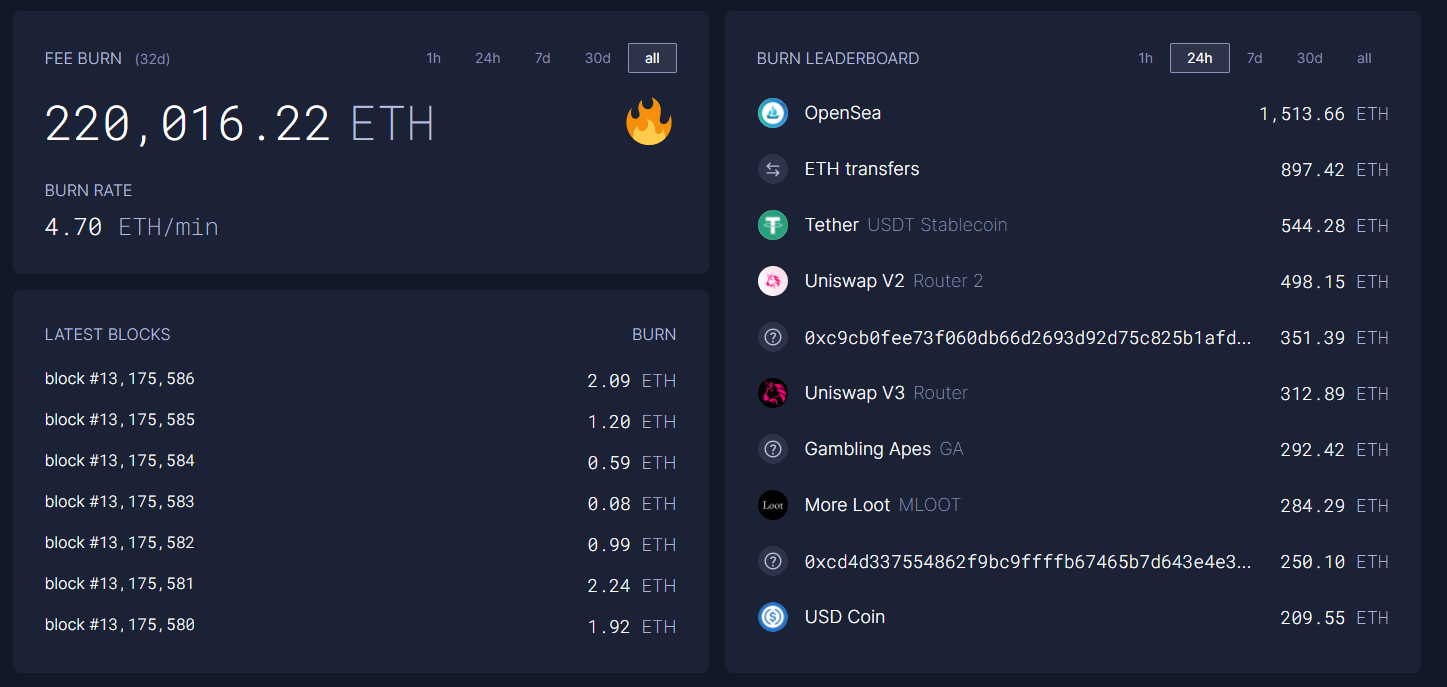The height and width of the screenshot is (687, 1447).
Task: Select 'all' period in Burn Leaderboard
Action: tap(1364, 58)
